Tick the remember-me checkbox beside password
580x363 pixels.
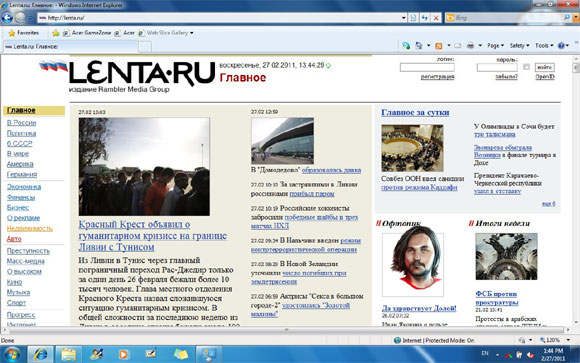coord(526,67)
